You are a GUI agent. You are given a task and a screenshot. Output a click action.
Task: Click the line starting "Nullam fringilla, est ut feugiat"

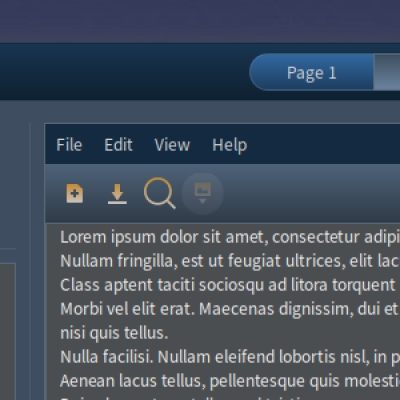pyautogui.click(x=230, y=261)
